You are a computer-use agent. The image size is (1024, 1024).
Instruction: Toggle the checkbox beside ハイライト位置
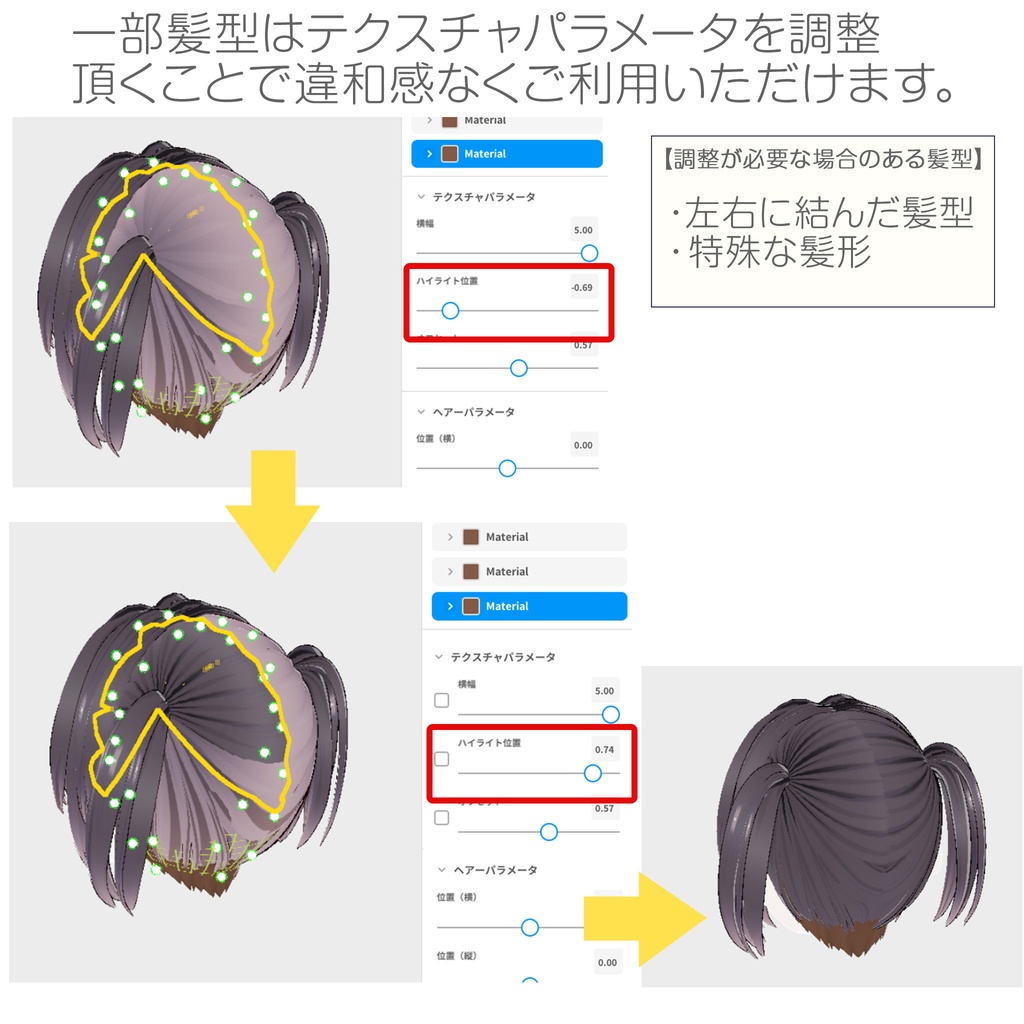pos(441,759)
